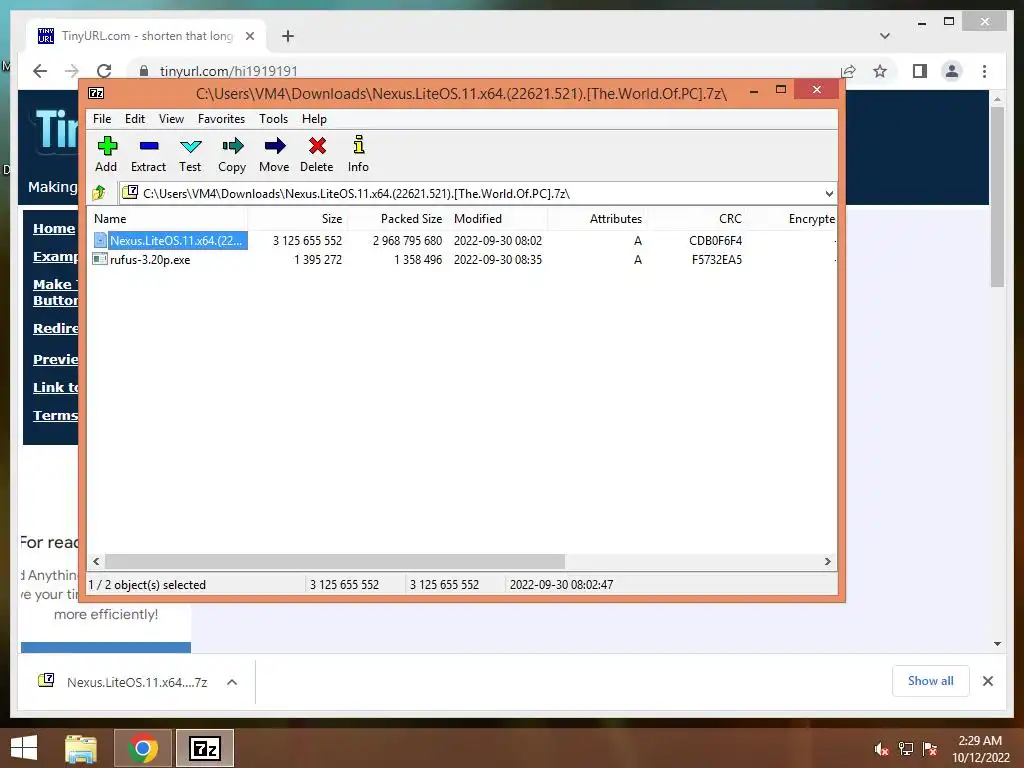Sort by CRC column header

(x=697, y=219)
